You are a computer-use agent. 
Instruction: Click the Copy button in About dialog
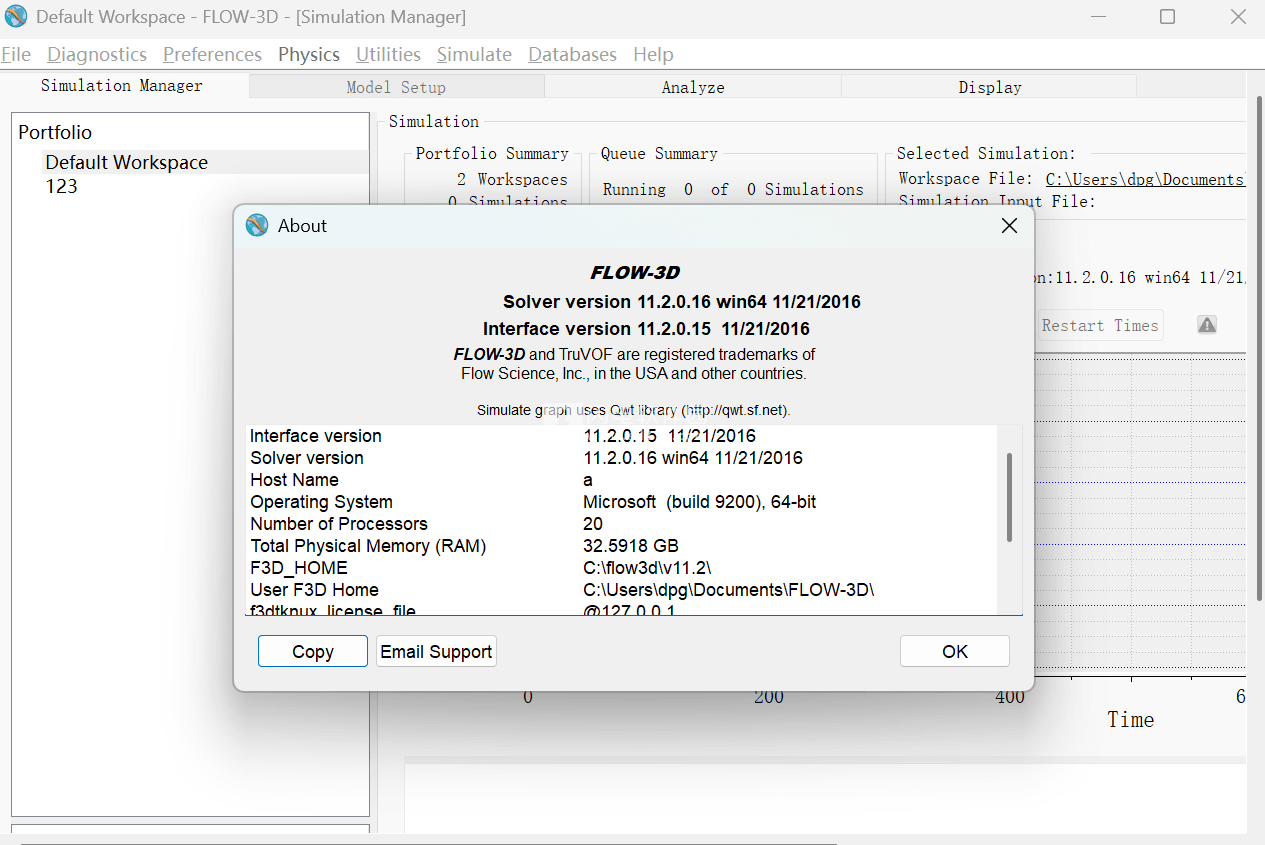pos(313,651)
